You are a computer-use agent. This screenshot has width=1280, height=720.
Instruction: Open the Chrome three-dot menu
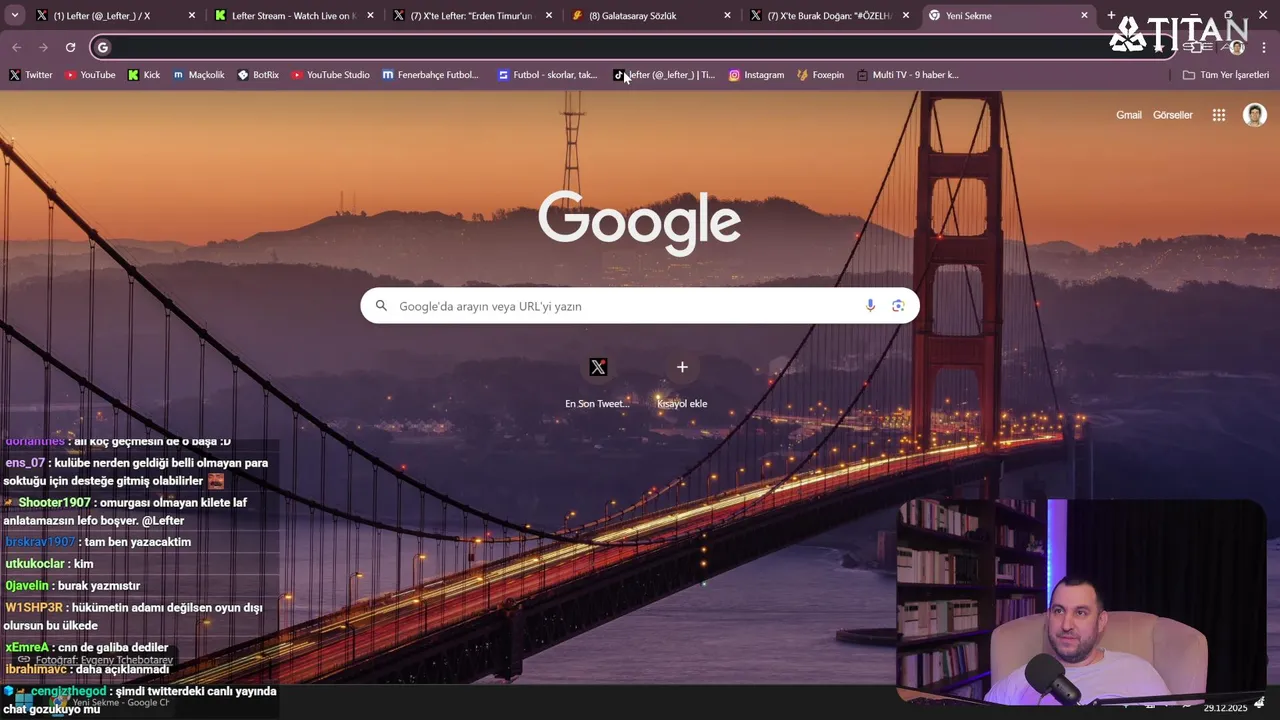pos(1265,47)
